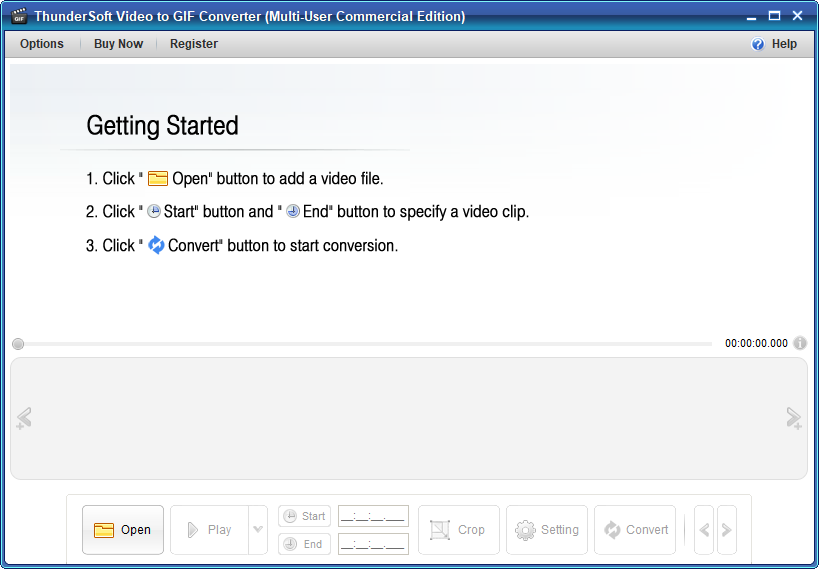
Task: Open the Crop tool
Action: tap(459, 530)
